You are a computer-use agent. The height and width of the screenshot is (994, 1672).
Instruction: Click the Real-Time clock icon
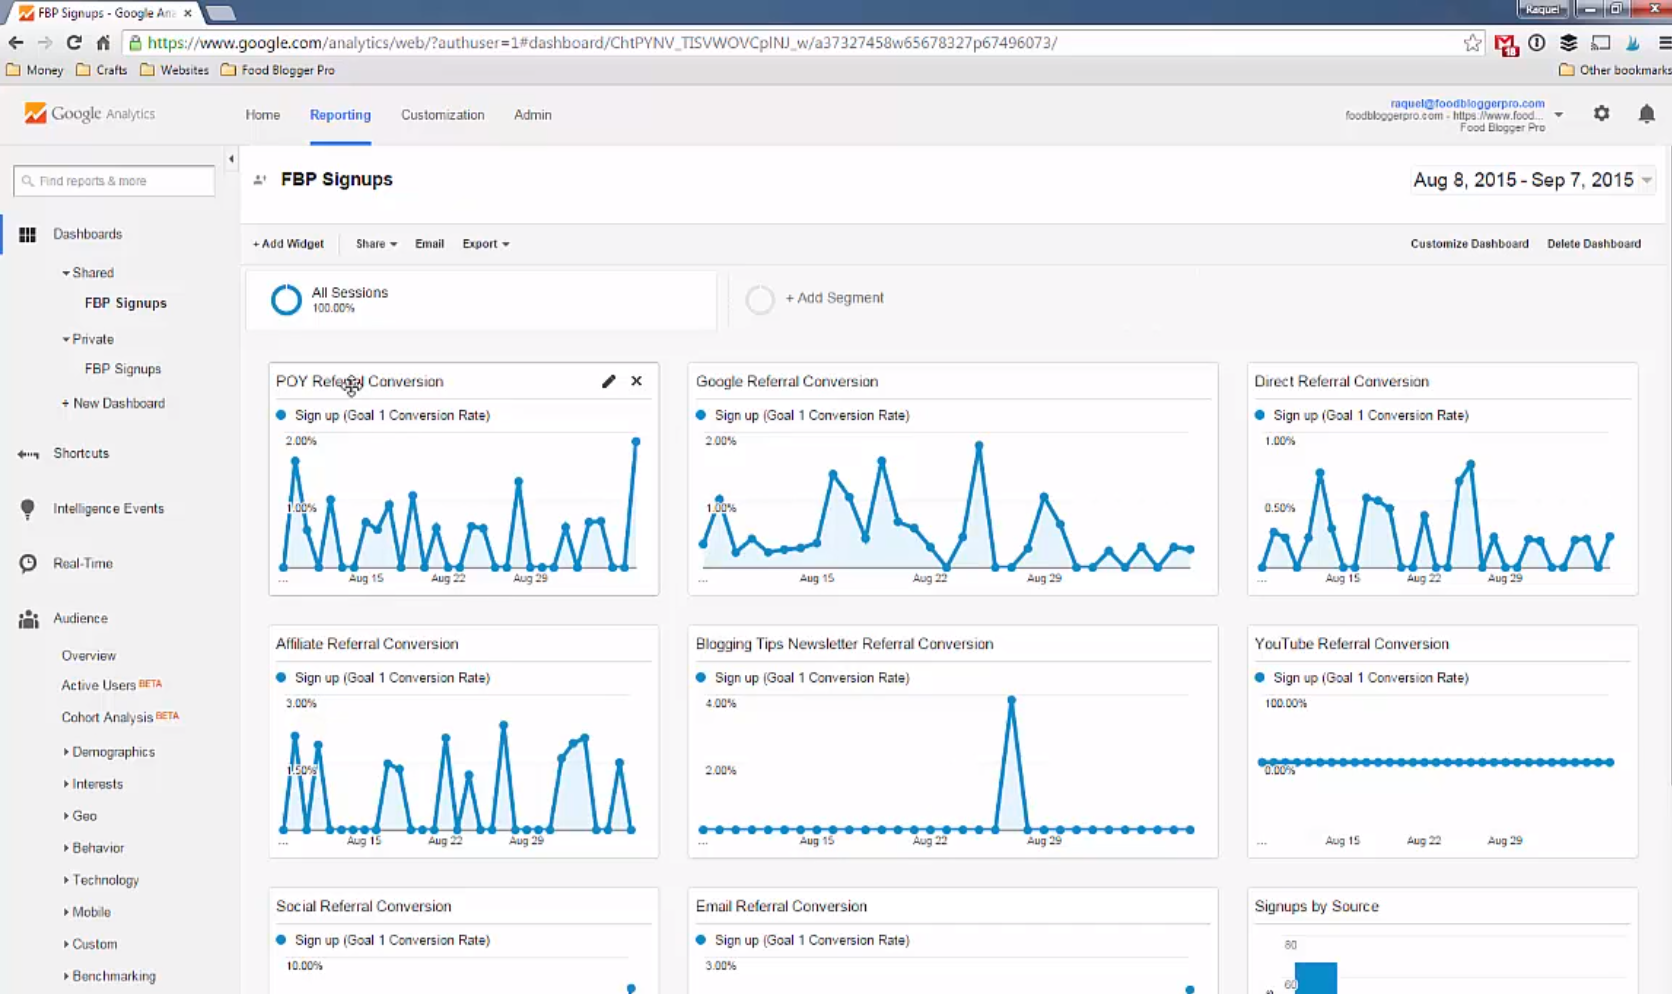tap(28, 564)
